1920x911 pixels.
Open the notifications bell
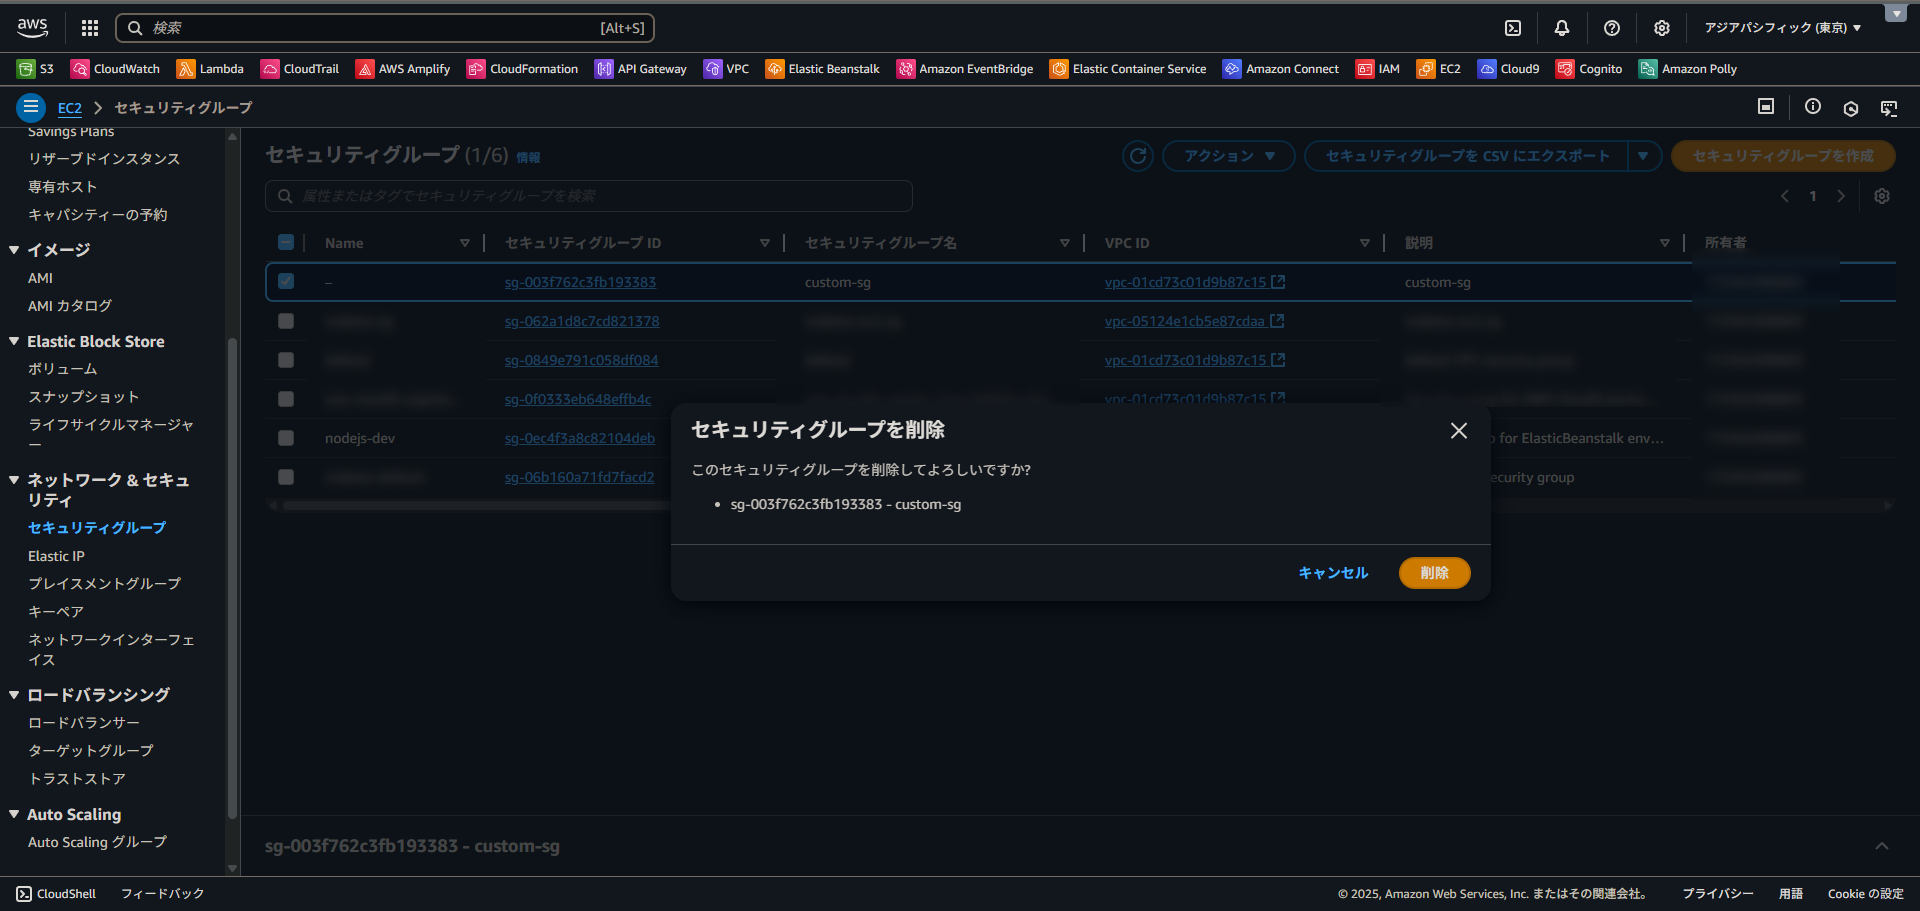coord(1561,28)
